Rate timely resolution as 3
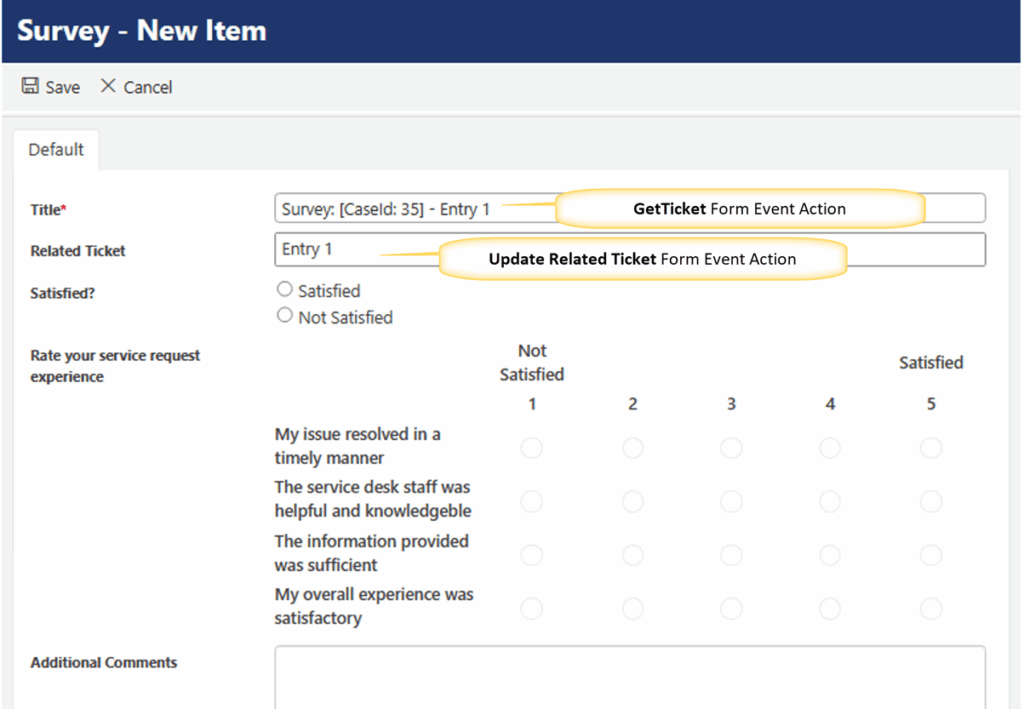The width and height of the screenshot is (1024, 709). [x=731, y=447]
